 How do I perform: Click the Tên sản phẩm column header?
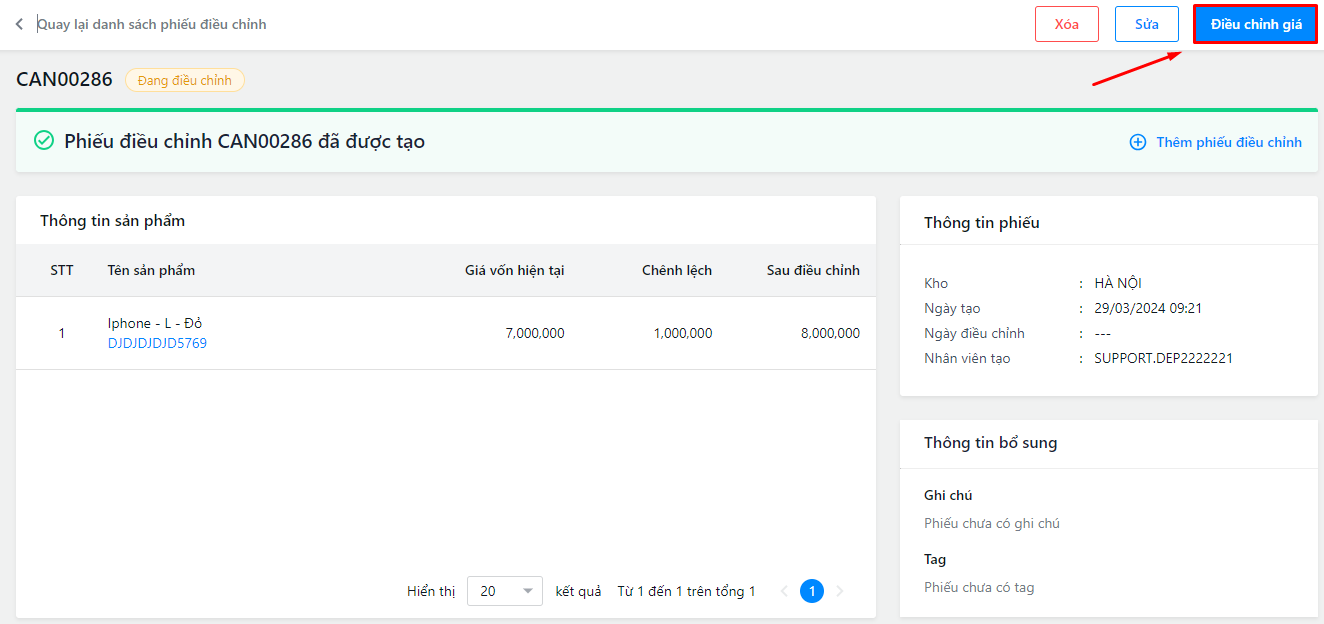151,270
